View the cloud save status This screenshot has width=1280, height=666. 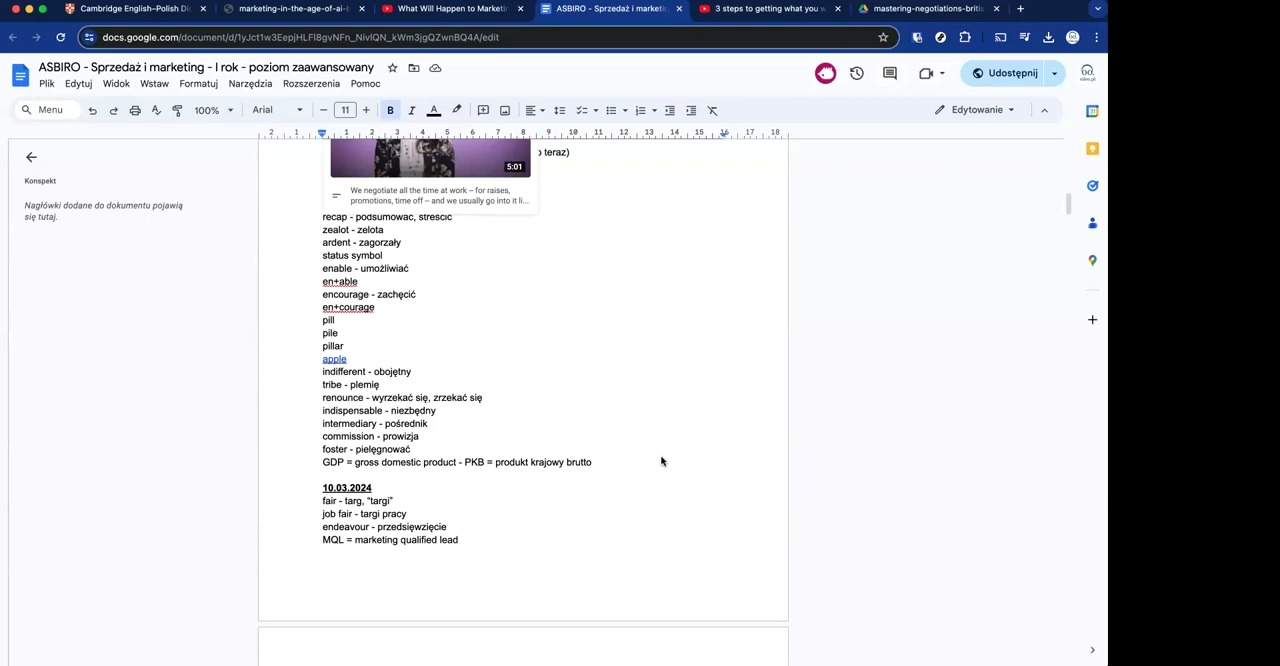[435, 68]
